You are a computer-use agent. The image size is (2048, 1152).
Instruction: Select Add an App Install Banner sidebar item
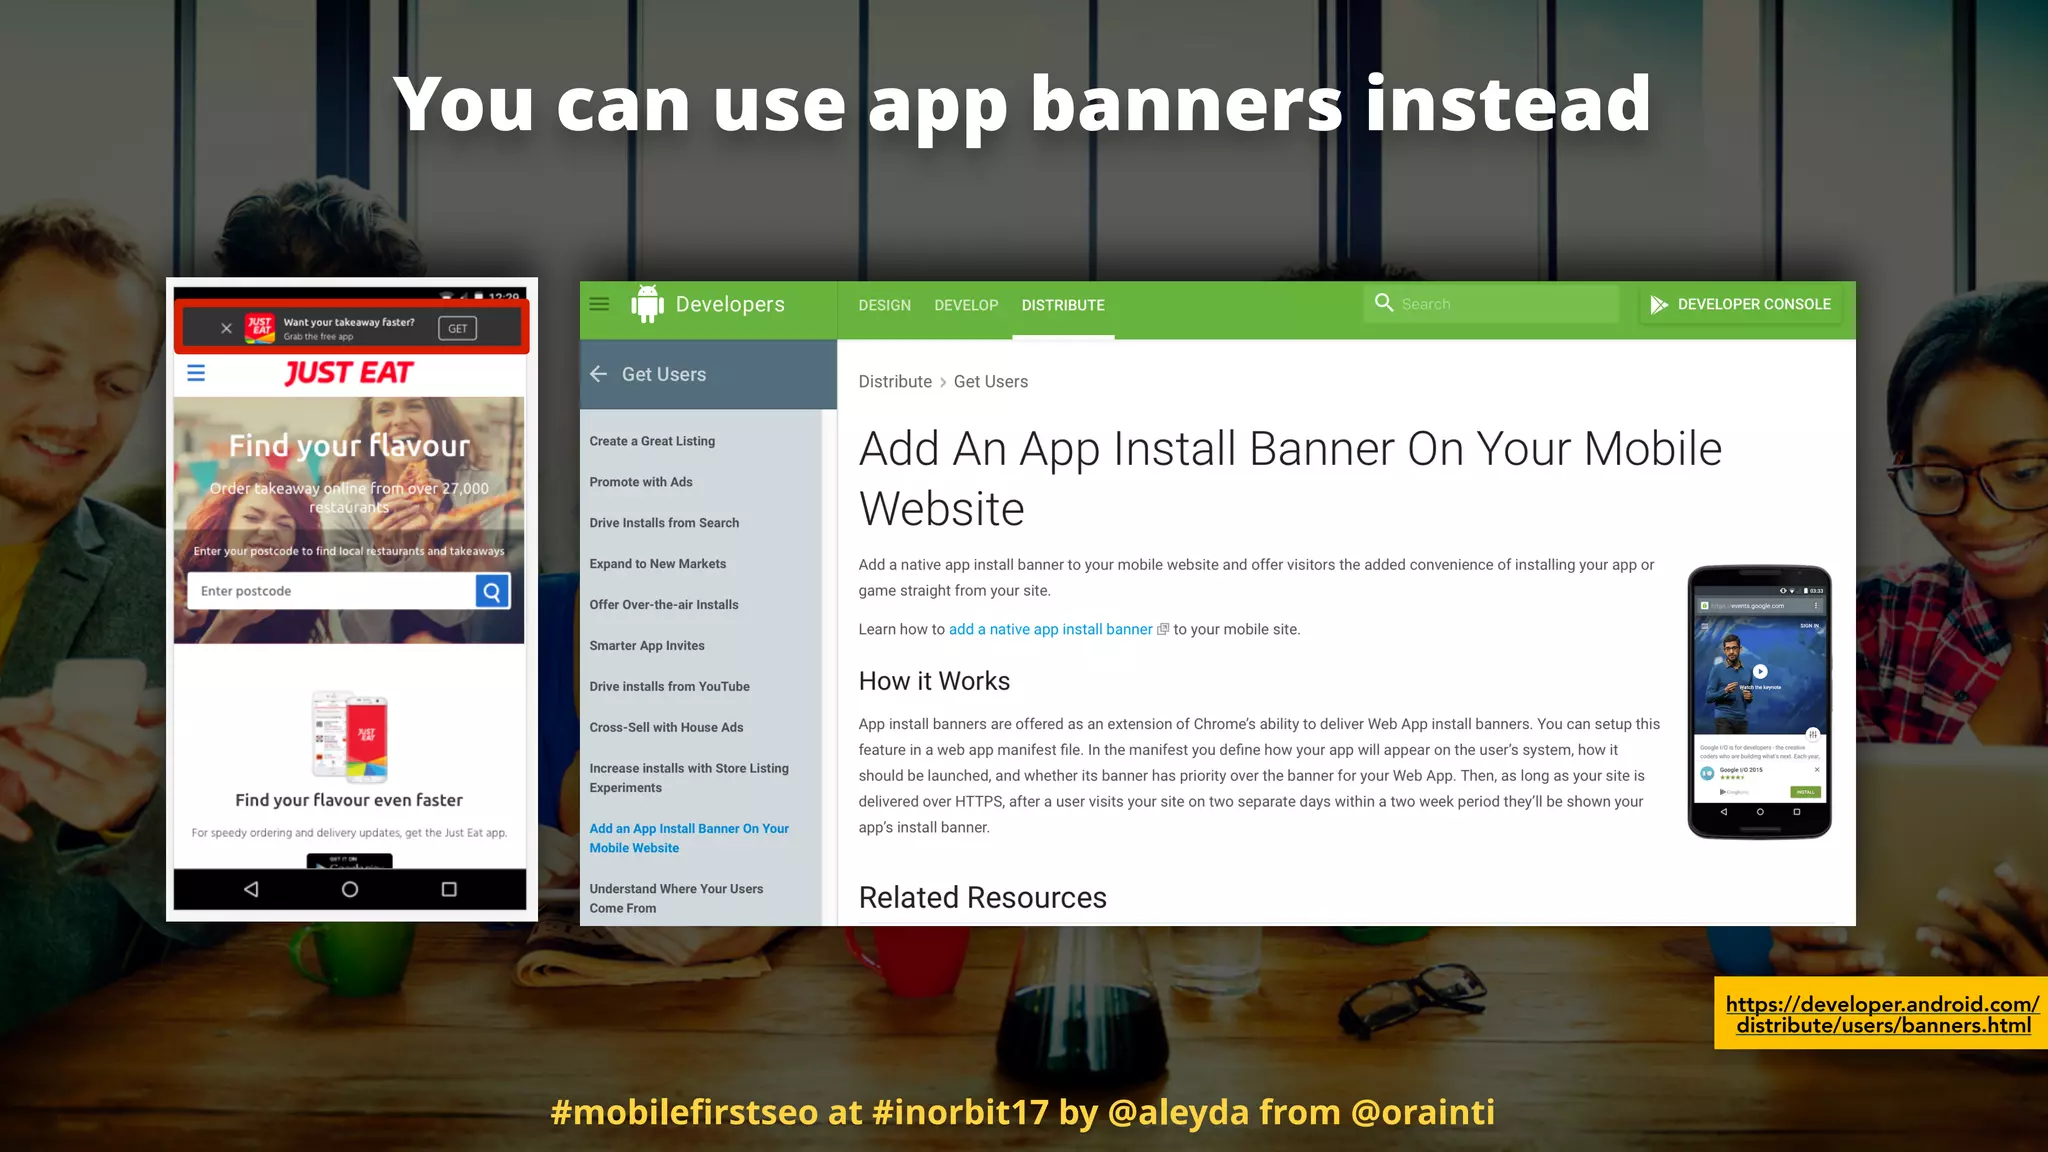tap(689, 838)
